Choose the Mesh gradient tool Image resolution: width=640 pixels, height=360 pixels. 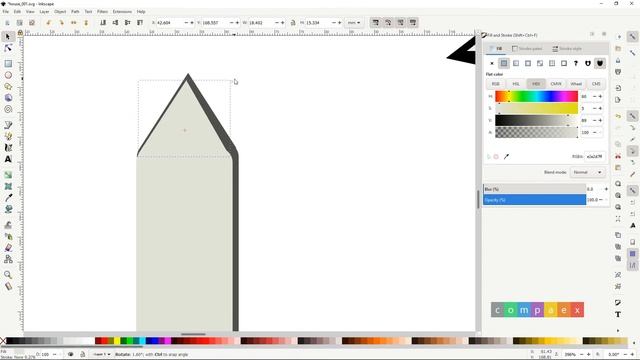pyautogui.click(x=8, y=186)
